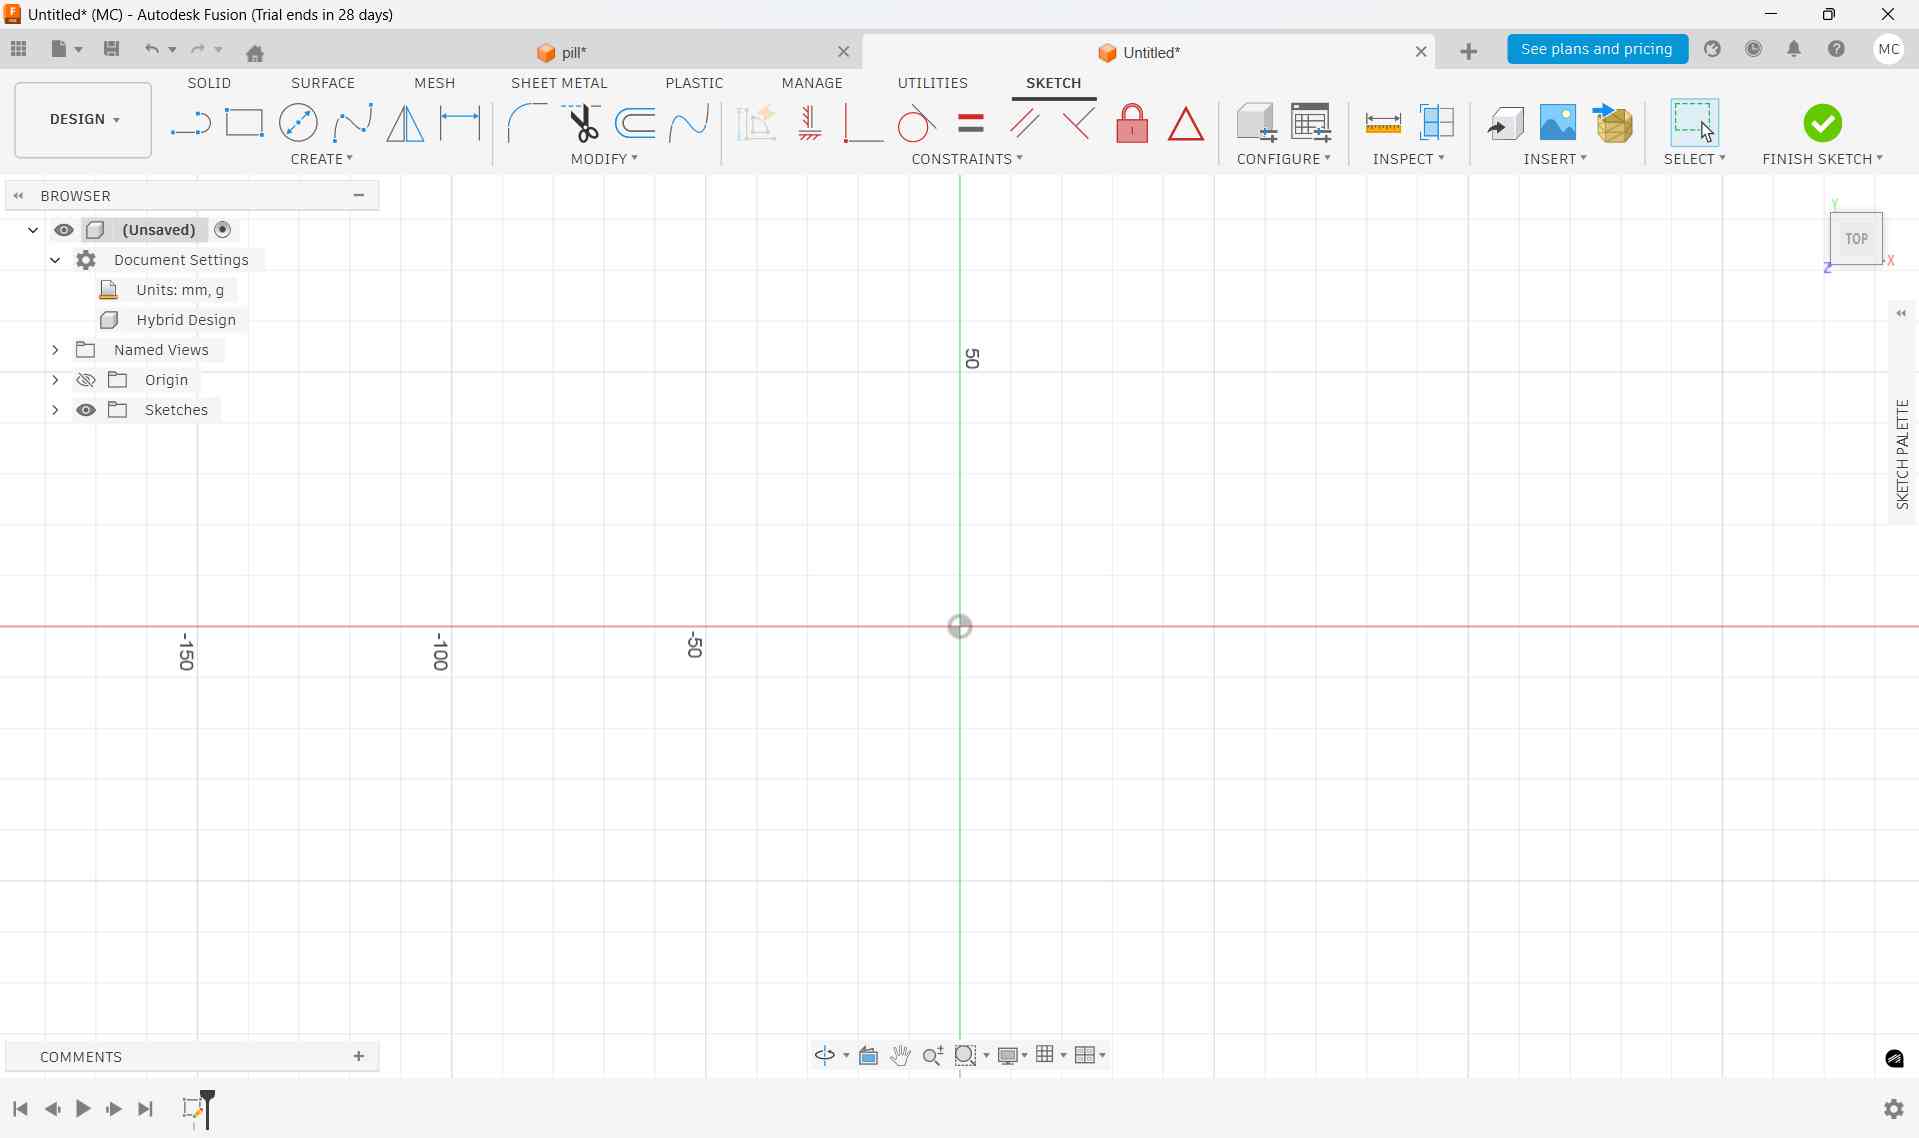Select the Offset tool
The width and height of the screenshot is (1919, 1138).
pos(635,123)
